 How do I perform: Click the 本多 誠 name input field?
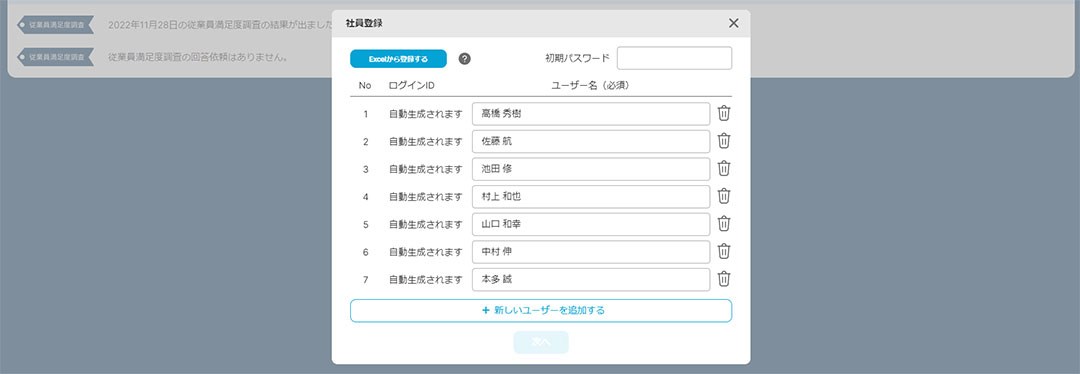click(x=591, y=280)
